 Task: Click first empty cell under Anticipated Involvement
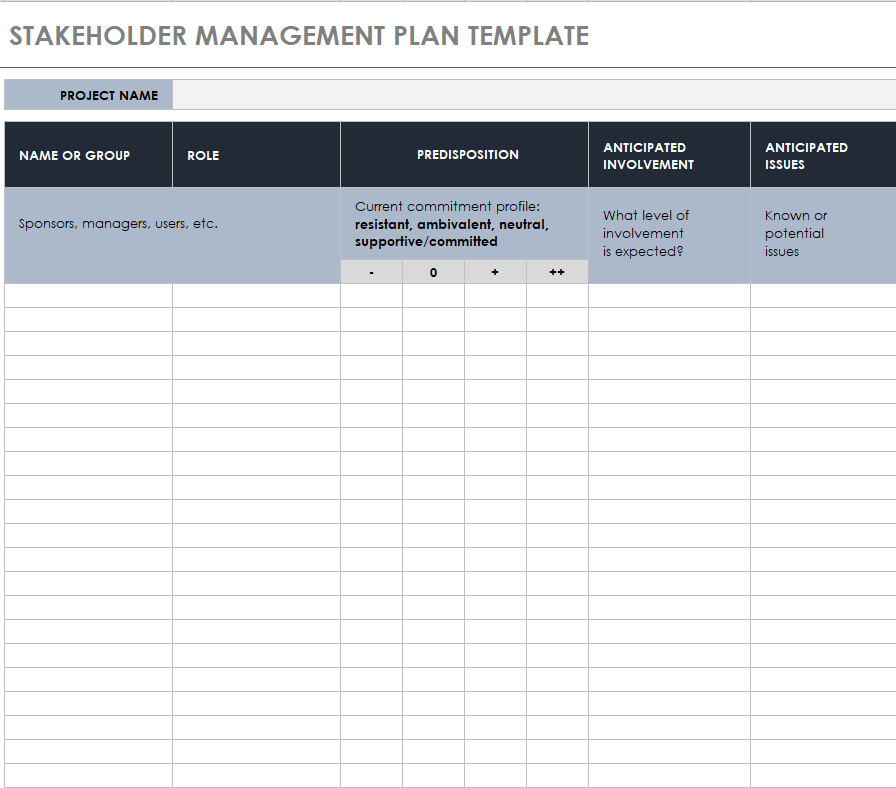669,296
